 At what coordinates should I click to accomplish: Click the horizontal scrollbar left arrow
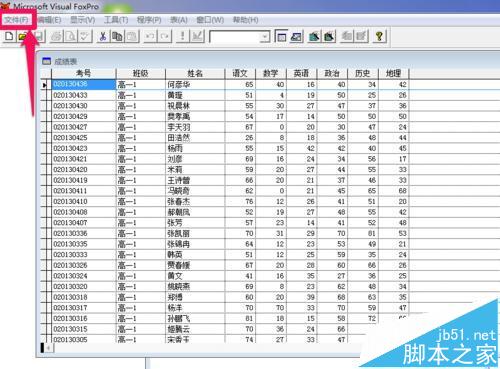tap(49, 348)
